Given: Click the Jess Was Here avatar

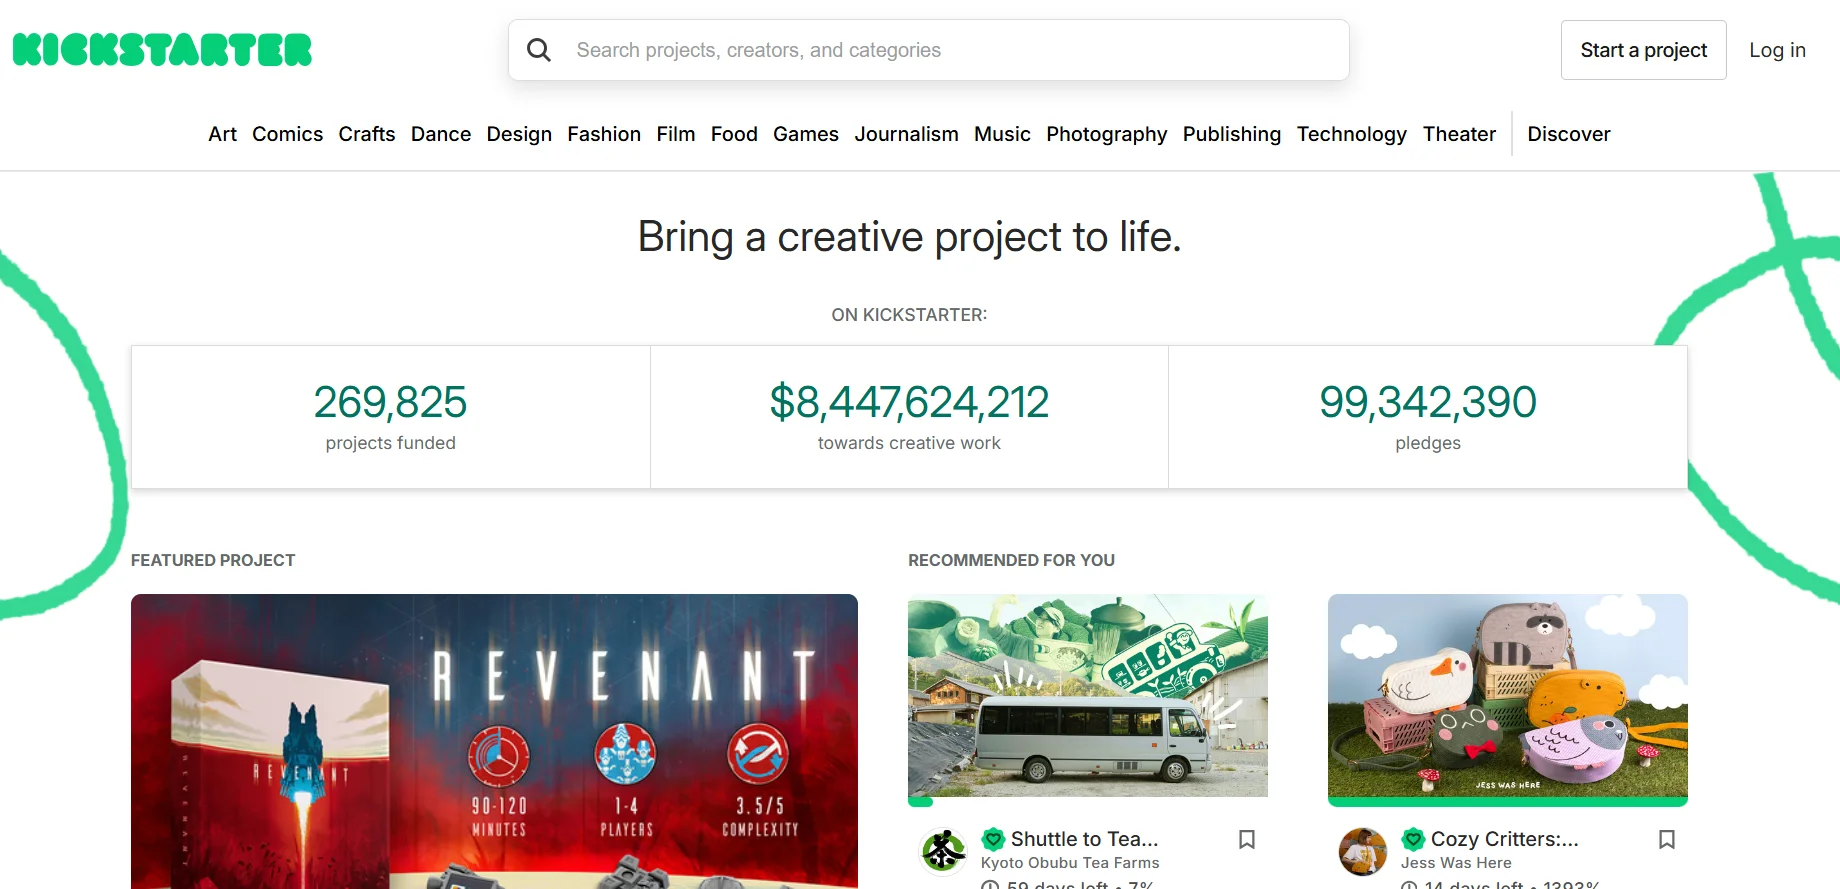Looking at the screenshot, I should pyautogui.click(x=1363, y=851).
